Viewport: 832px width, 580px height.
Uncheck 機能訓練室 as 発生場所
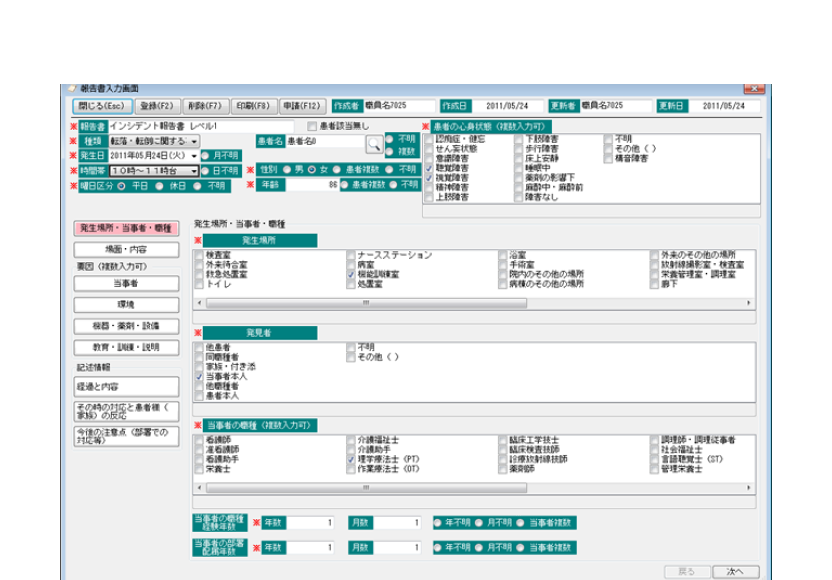(x=351, y=275)
